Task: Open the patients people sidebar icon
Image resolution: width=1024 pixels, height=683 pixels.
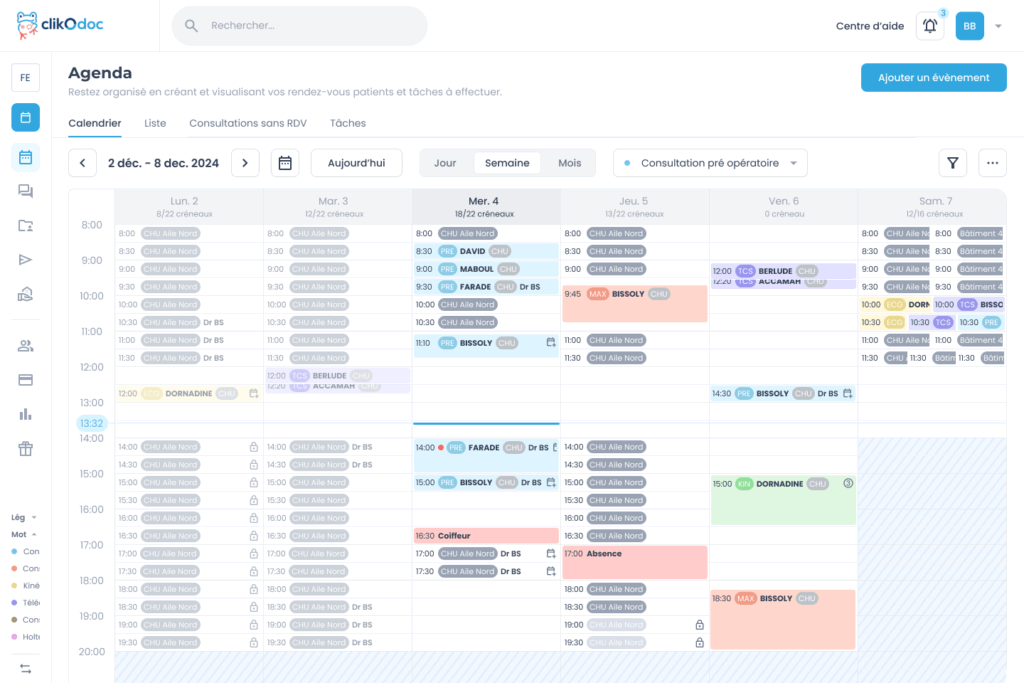Action: (x=25, y=346)
